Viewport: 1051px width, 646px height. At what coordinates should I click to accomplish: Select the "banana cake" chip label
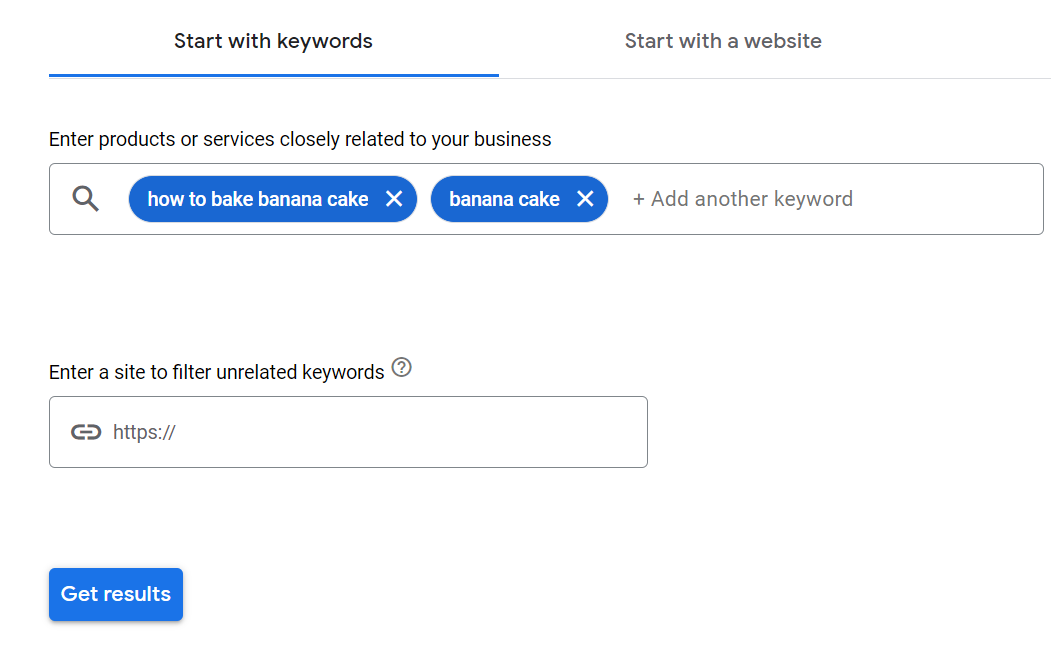pyautogui.click(x=504, y=199)
